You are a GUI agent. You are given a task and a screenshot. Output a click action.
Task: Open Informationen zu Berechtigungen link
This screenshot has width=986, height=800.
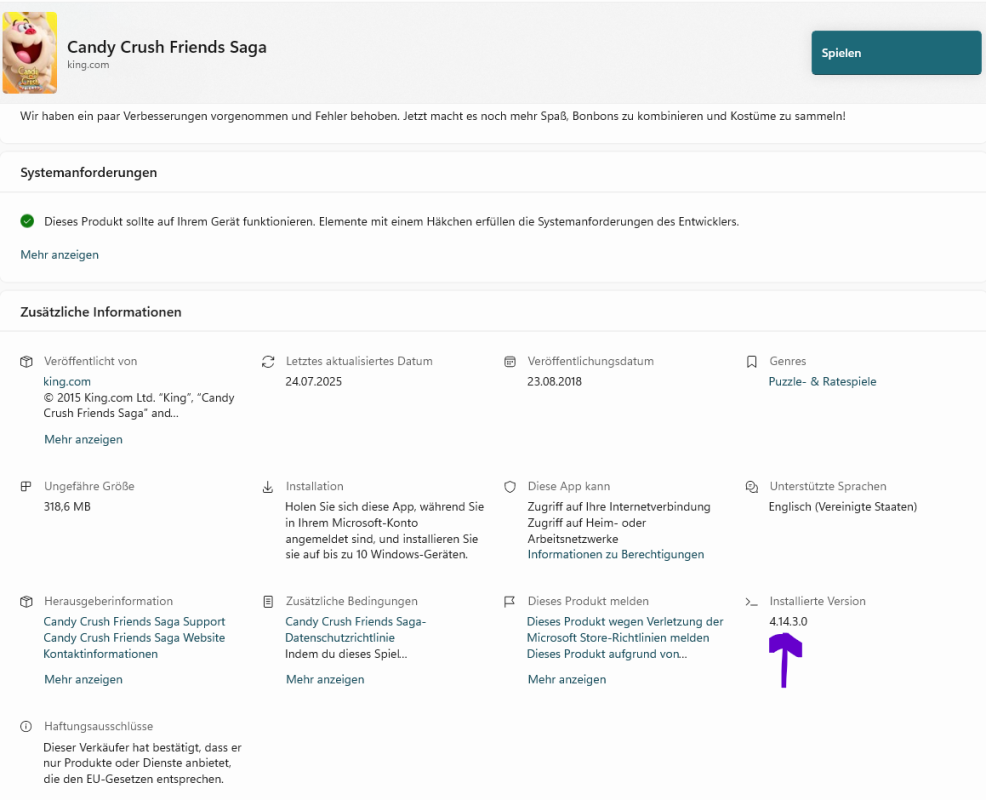pyautogui.click(x=616, y=554)
